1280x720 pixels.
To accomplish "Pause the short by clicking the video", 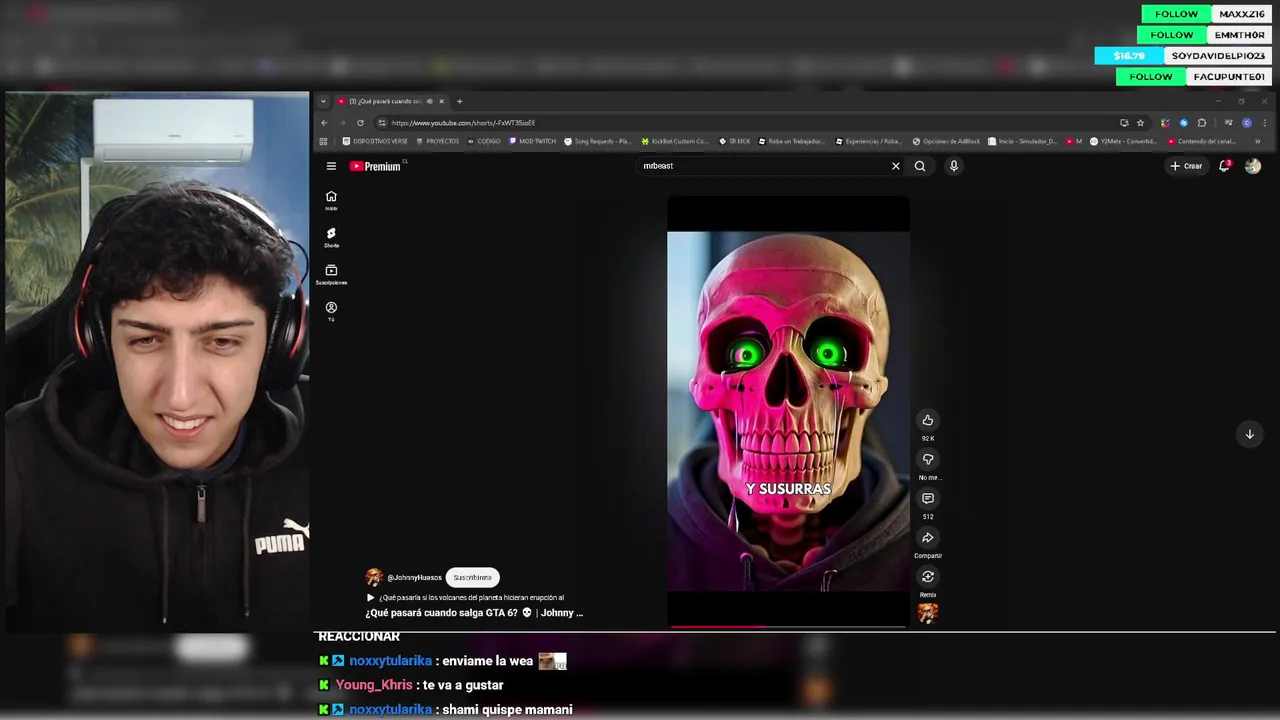I will point(788,411).
